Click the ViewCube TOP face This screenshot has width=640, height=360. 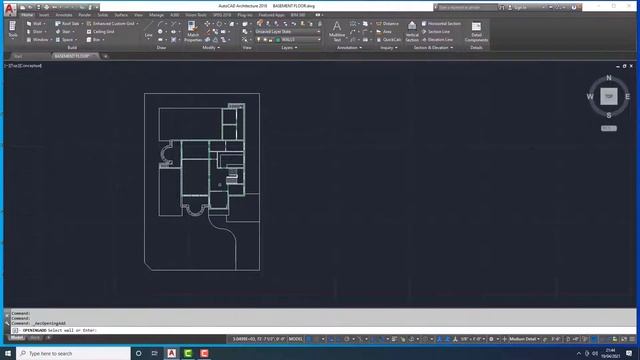click(x=609, y=96)
